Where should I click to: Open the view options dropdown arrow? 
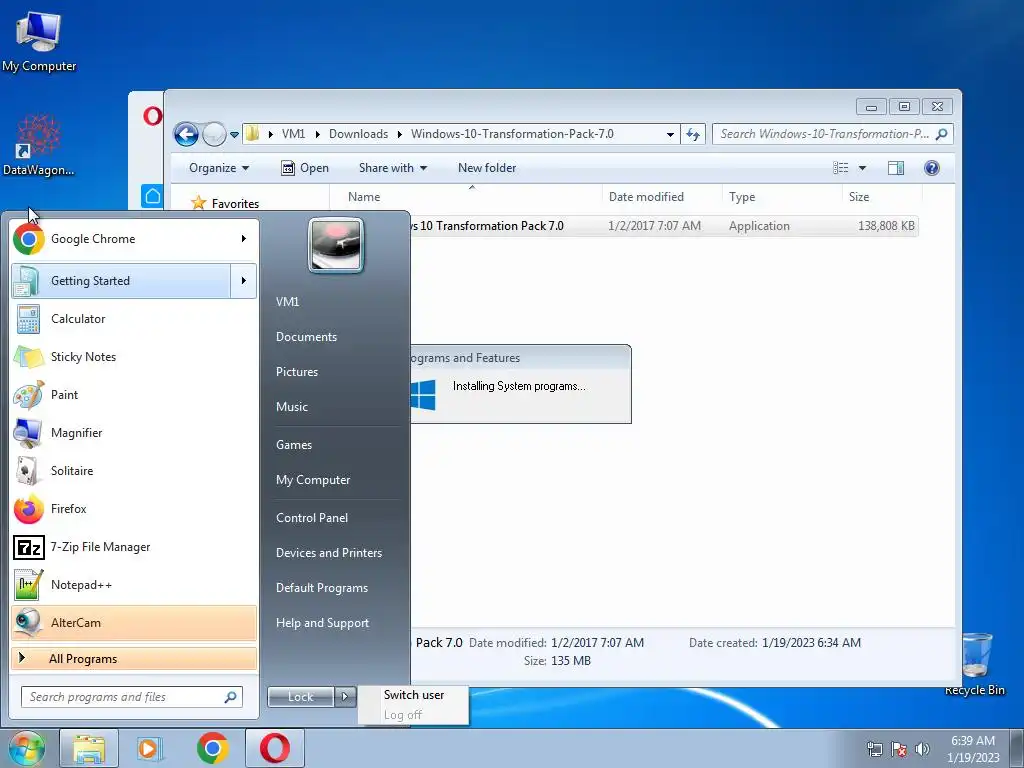click(862, 168)
